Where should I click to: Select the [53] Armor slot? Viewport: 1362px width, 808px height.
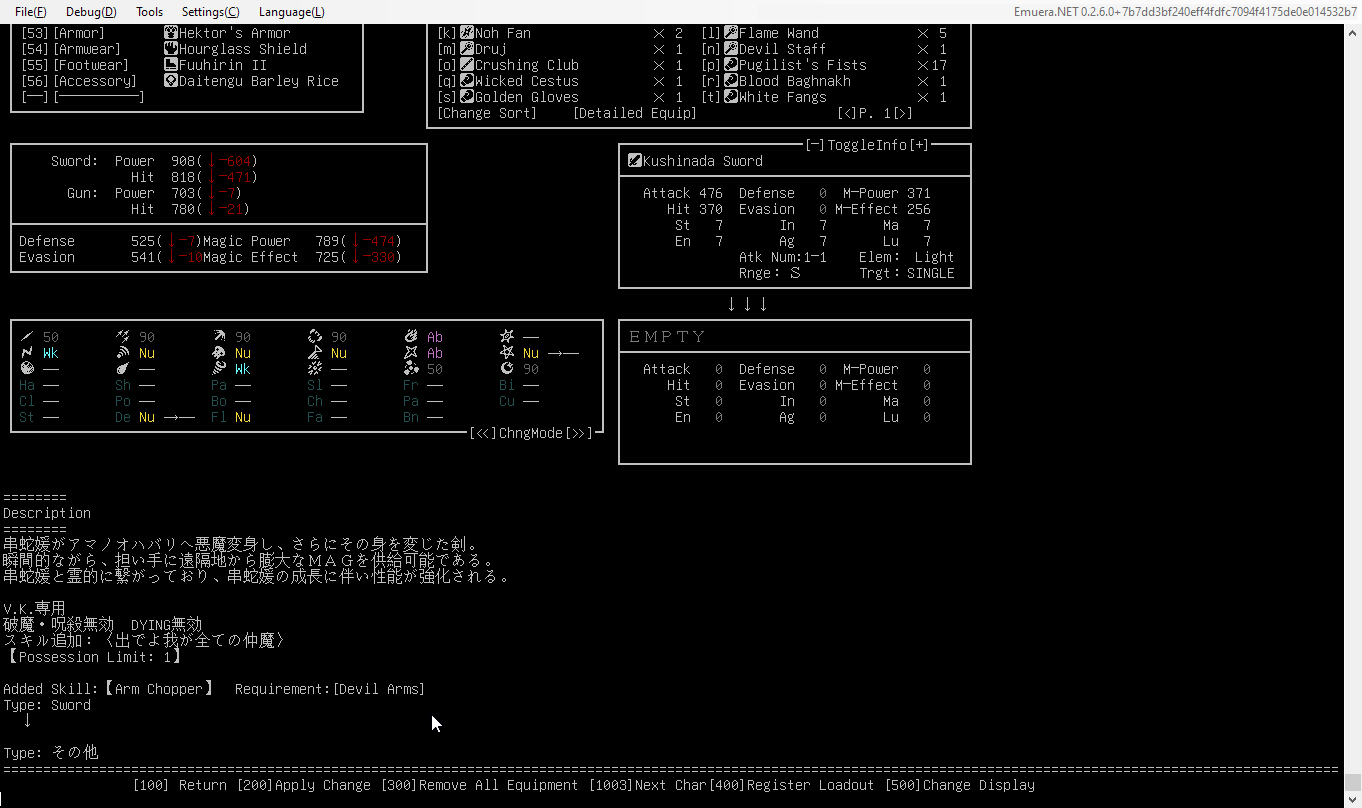point(63,33)
